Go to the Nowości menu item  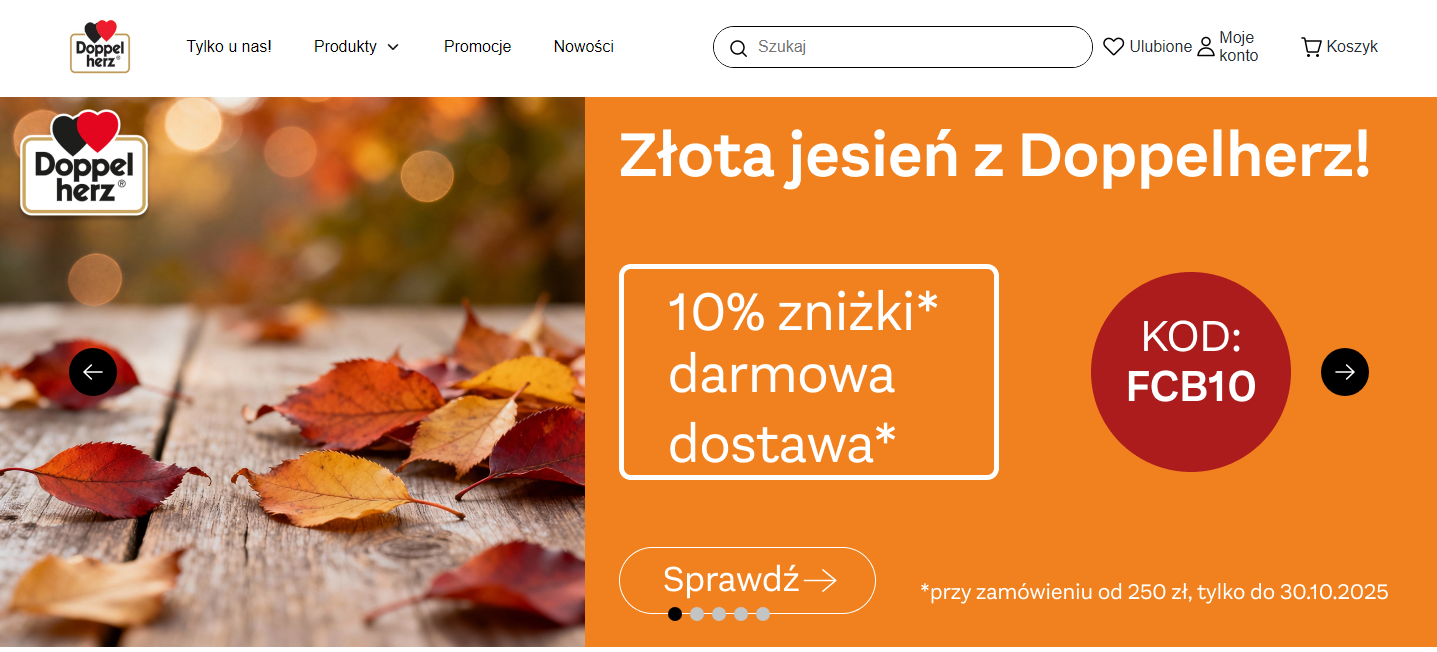pos(583,46)
